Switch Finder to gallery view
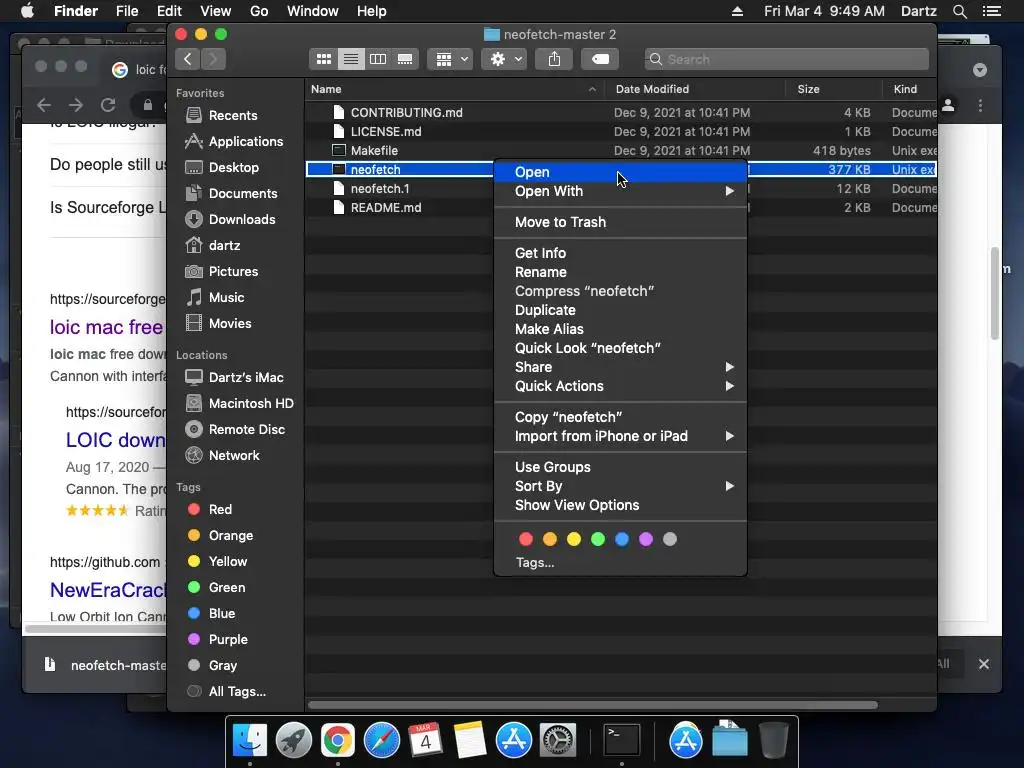Screen dimensions: 1024x768 point(405,59)
